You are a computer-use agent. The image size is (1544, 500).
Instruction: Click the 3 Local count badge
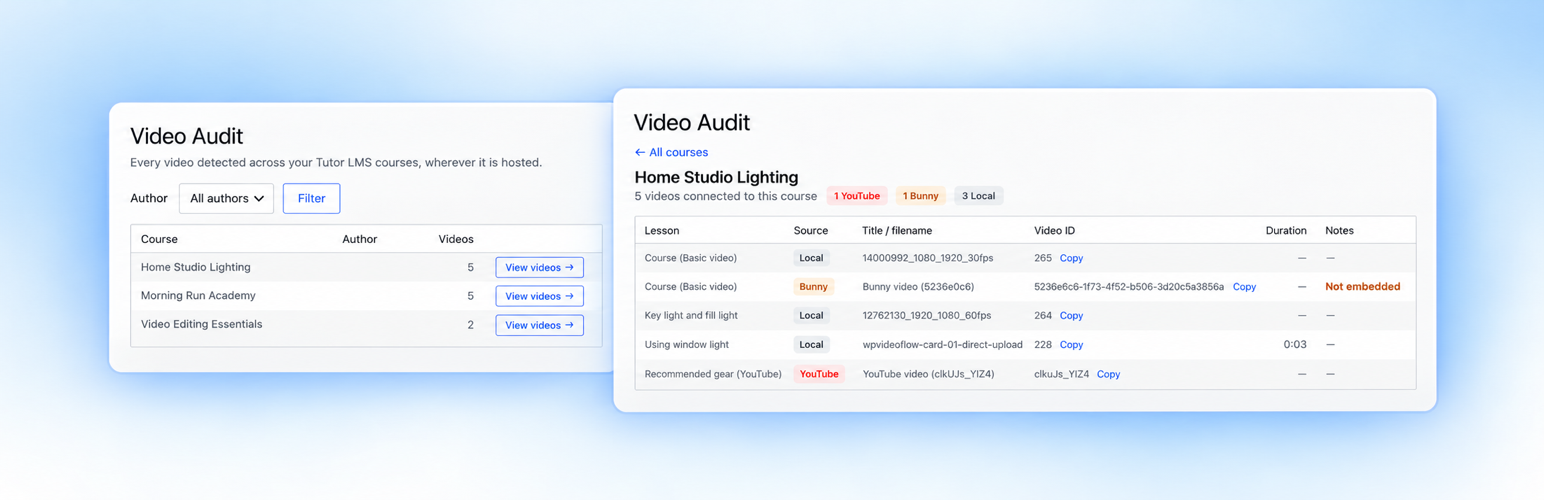(978, 196)
